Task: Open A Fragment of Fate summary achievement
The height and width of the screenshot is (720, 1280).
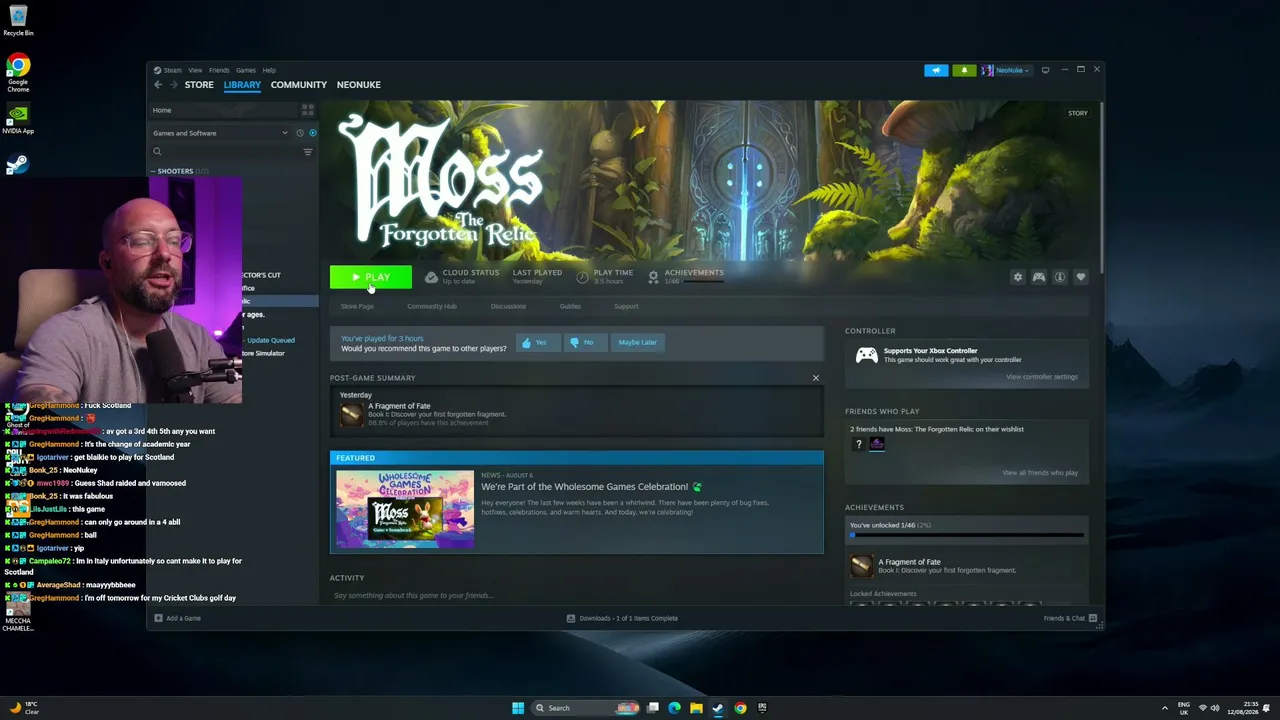Action: [x=352, y=414]
